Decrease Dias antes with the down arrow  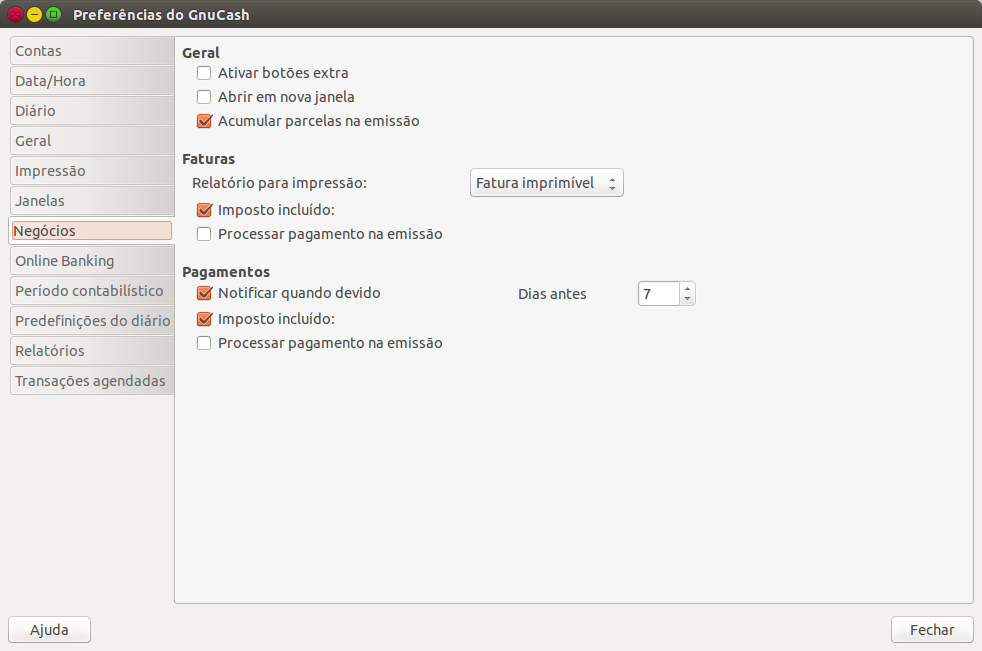pyautogui.click(x=687, y=299)
